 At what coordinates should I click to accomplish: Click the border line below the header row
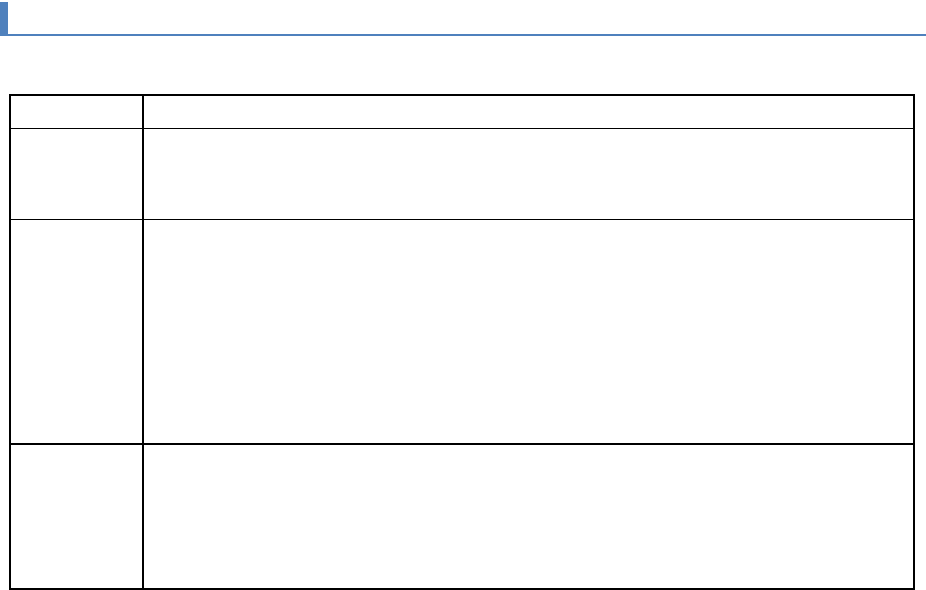click(x=528, y=128)
